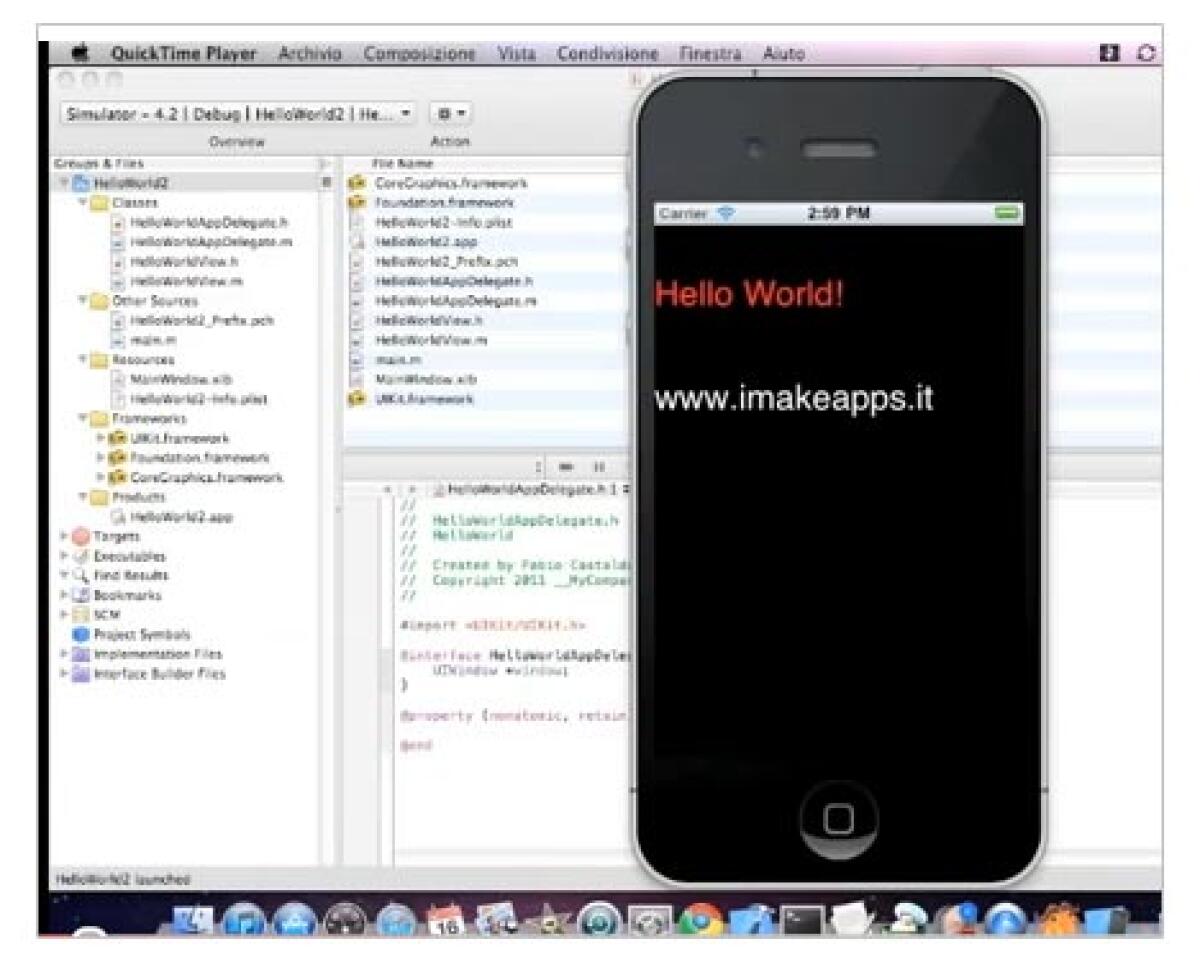Click the www.imakeapps.it label in simulator

tap(794, 398)
